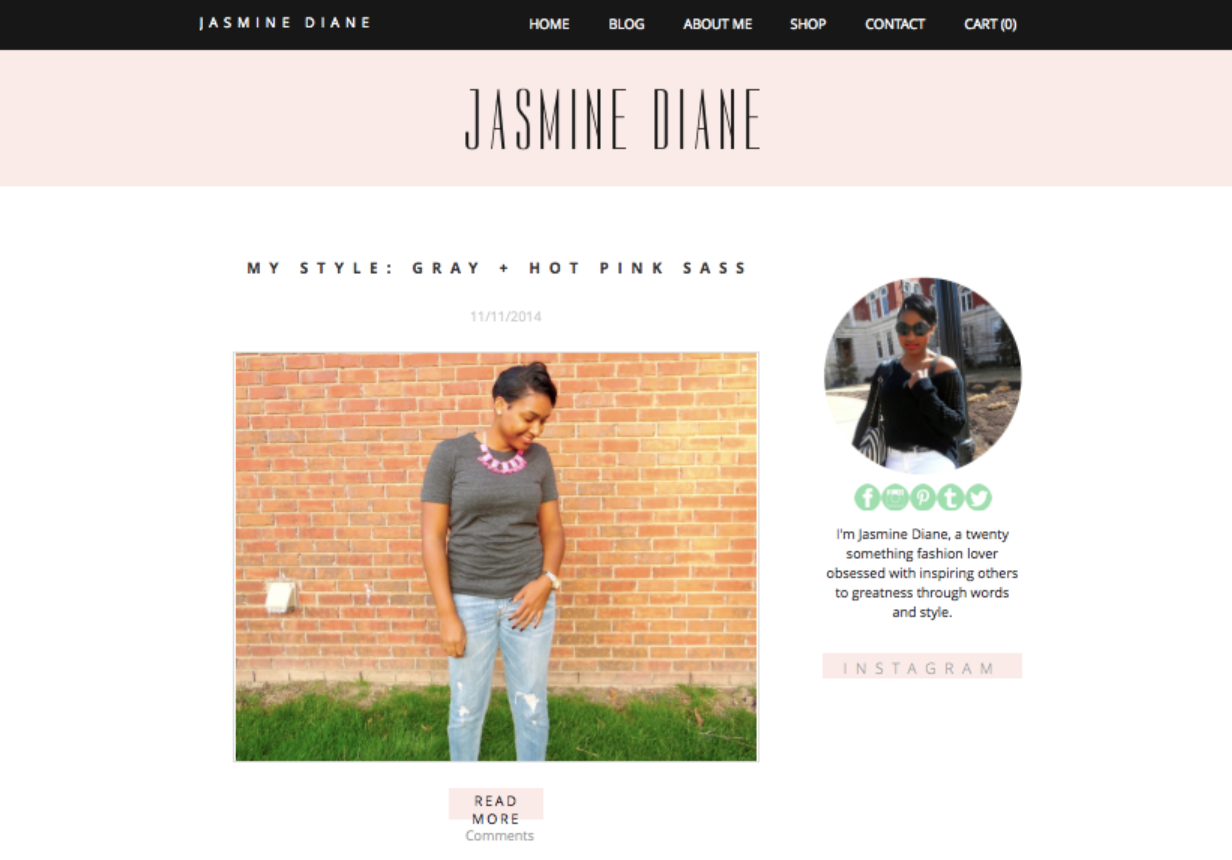
Task: Open the brick wall outfit photo
Action: tap(496, 557)
